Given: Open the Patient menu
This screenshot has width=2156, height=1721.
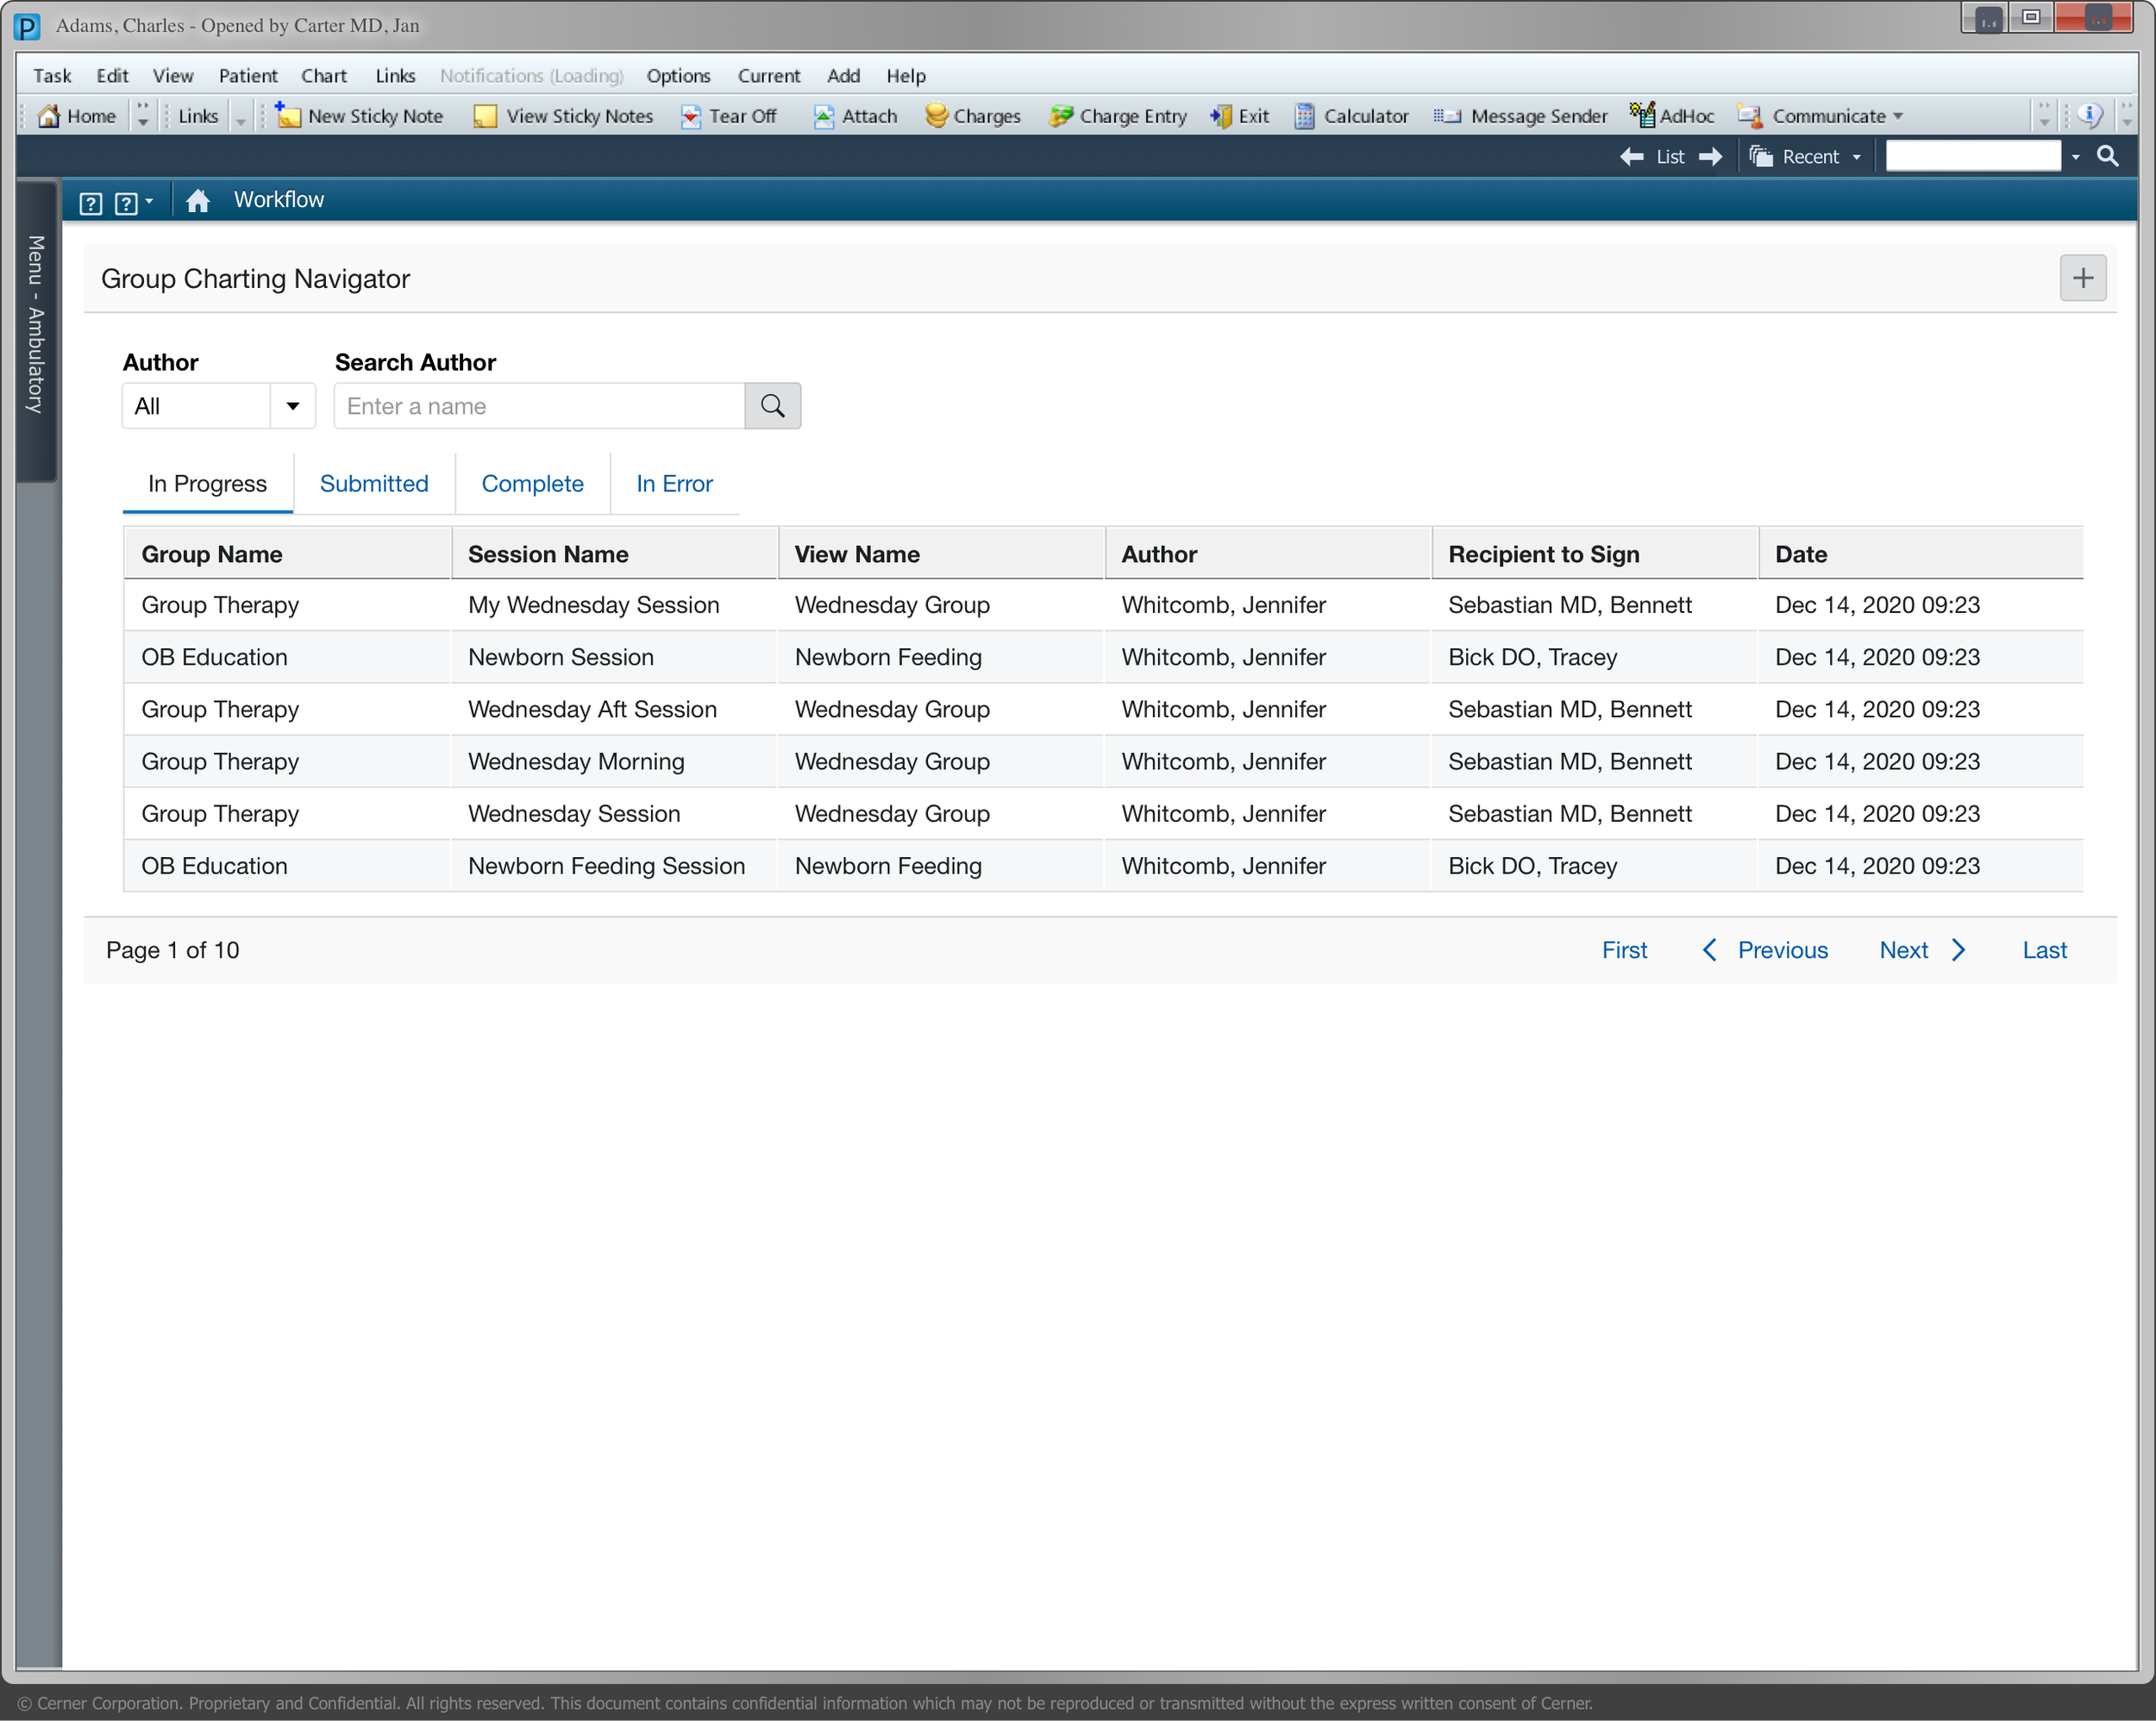Looking at the screenshot, I should click(248, 76).
